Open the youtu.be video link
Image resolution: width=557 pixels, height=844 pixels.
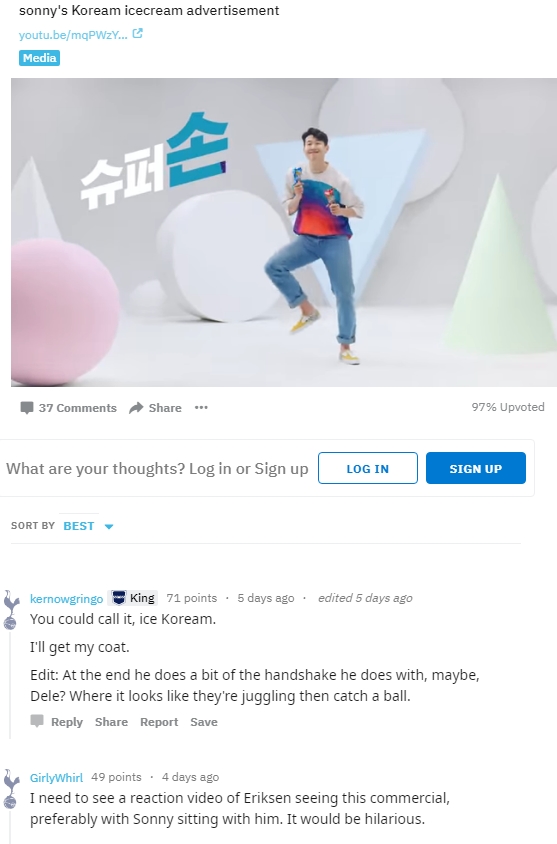73,34
